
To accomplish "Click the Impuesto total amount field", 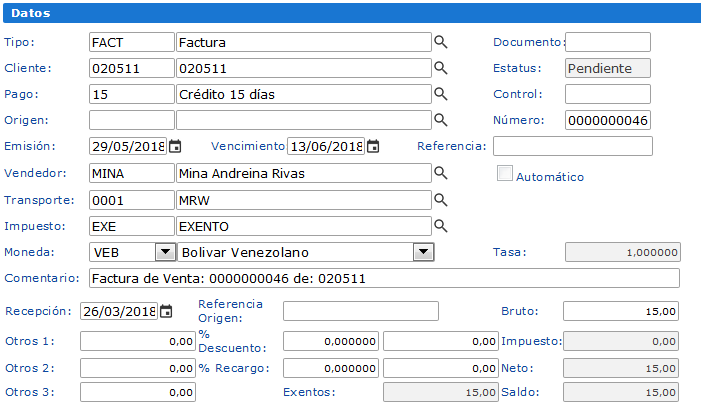I will (621, 341).
